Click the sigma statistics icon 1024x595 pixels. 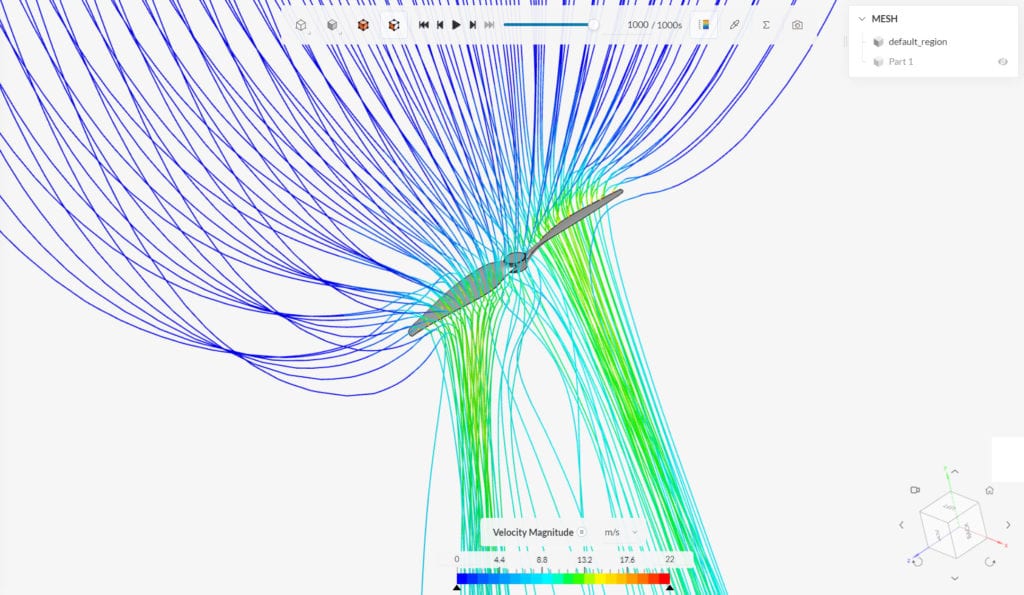[x=766, y=25]
